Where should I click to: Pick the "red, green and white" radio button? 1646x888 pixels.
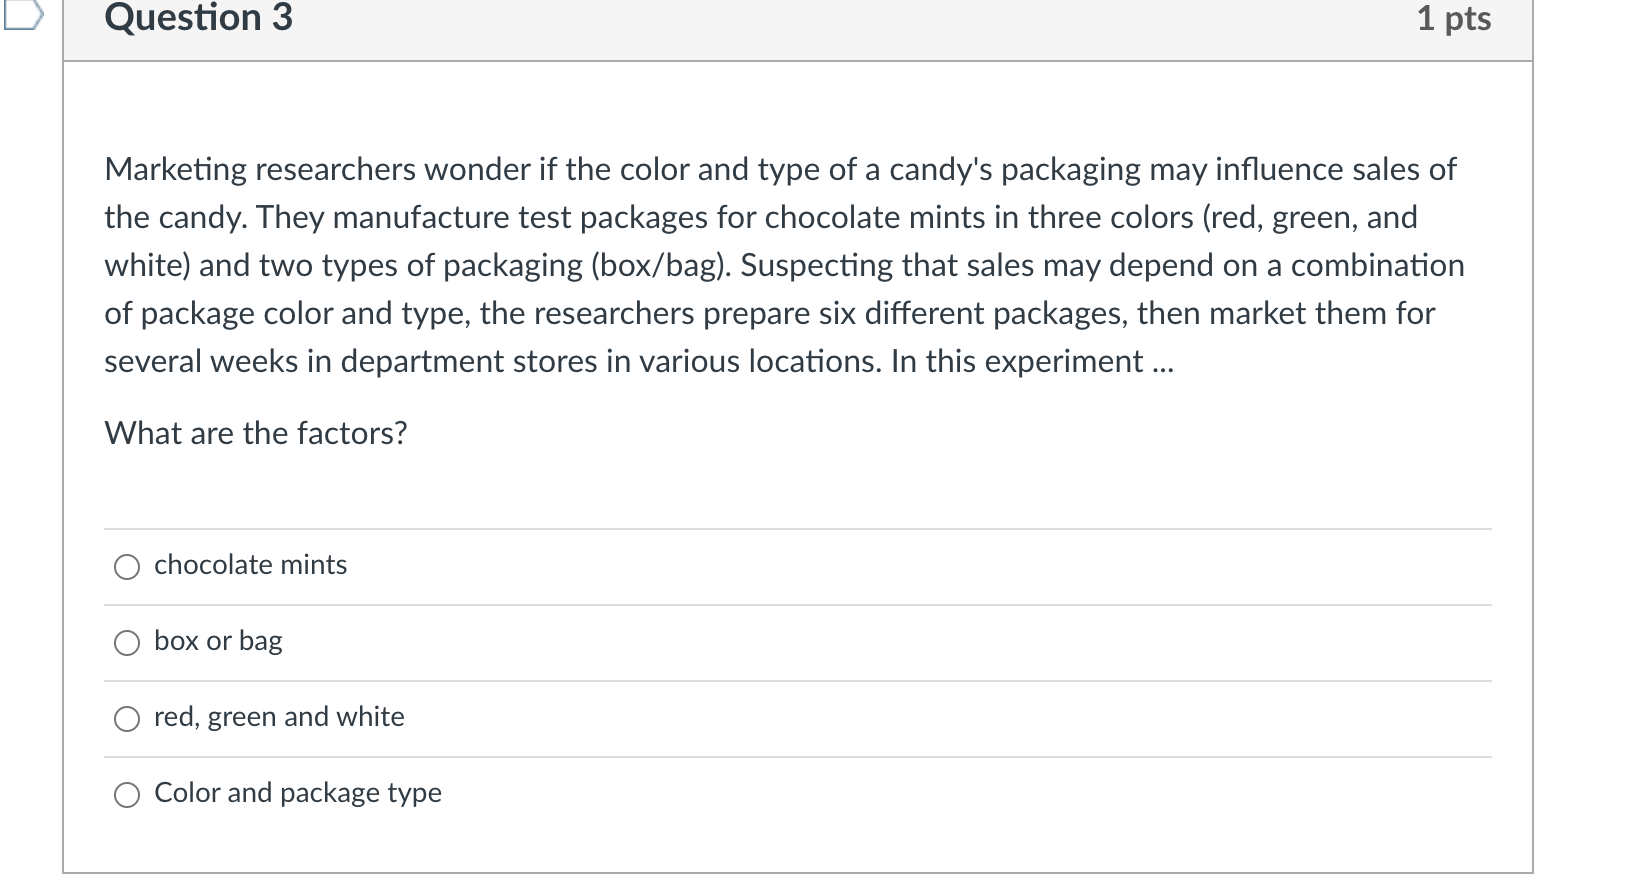point(127,720)
